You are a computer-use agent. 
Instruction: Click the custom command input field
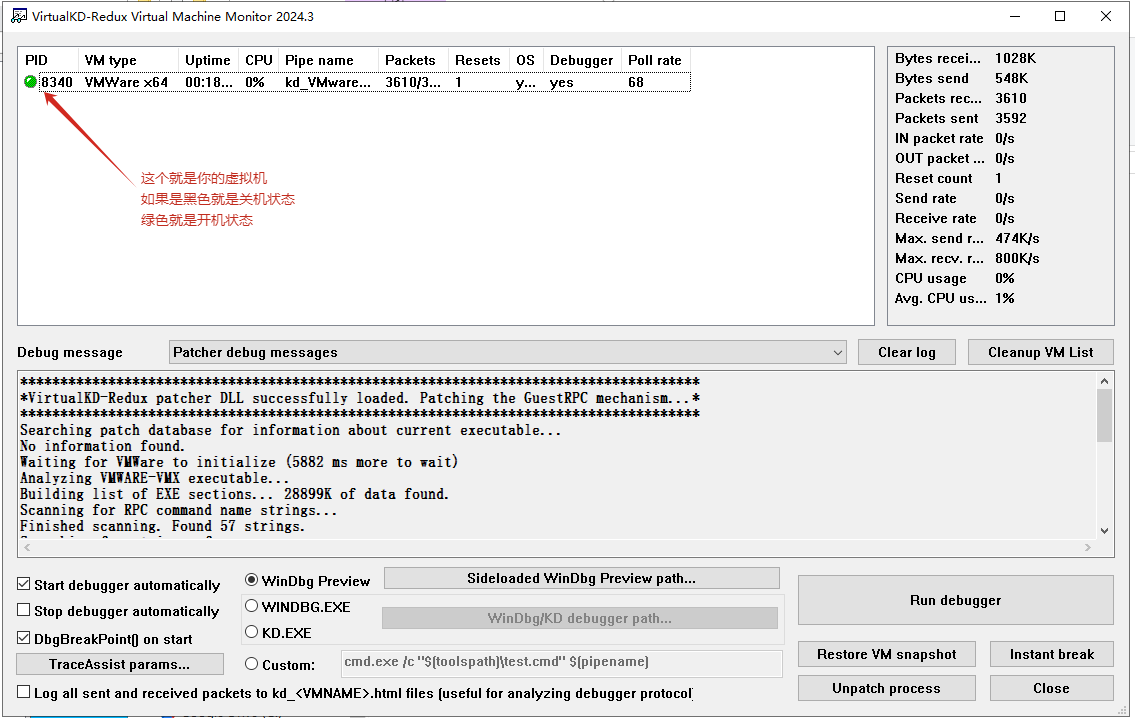point(560,662)
